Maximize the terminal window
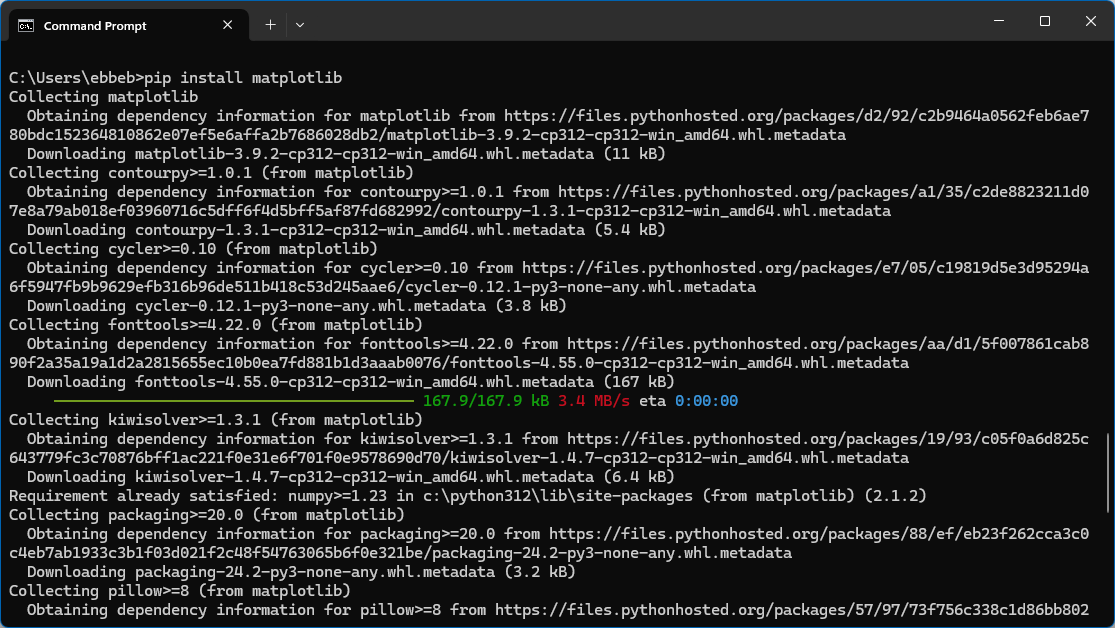 (1044, 21)
